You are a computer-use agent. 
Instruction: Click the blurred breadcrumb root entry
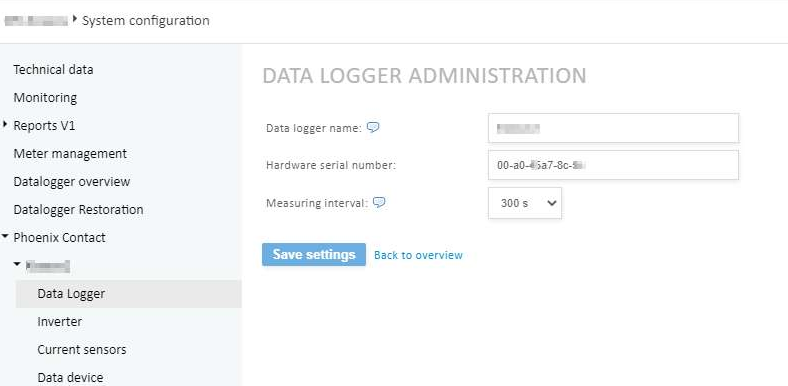36,21
